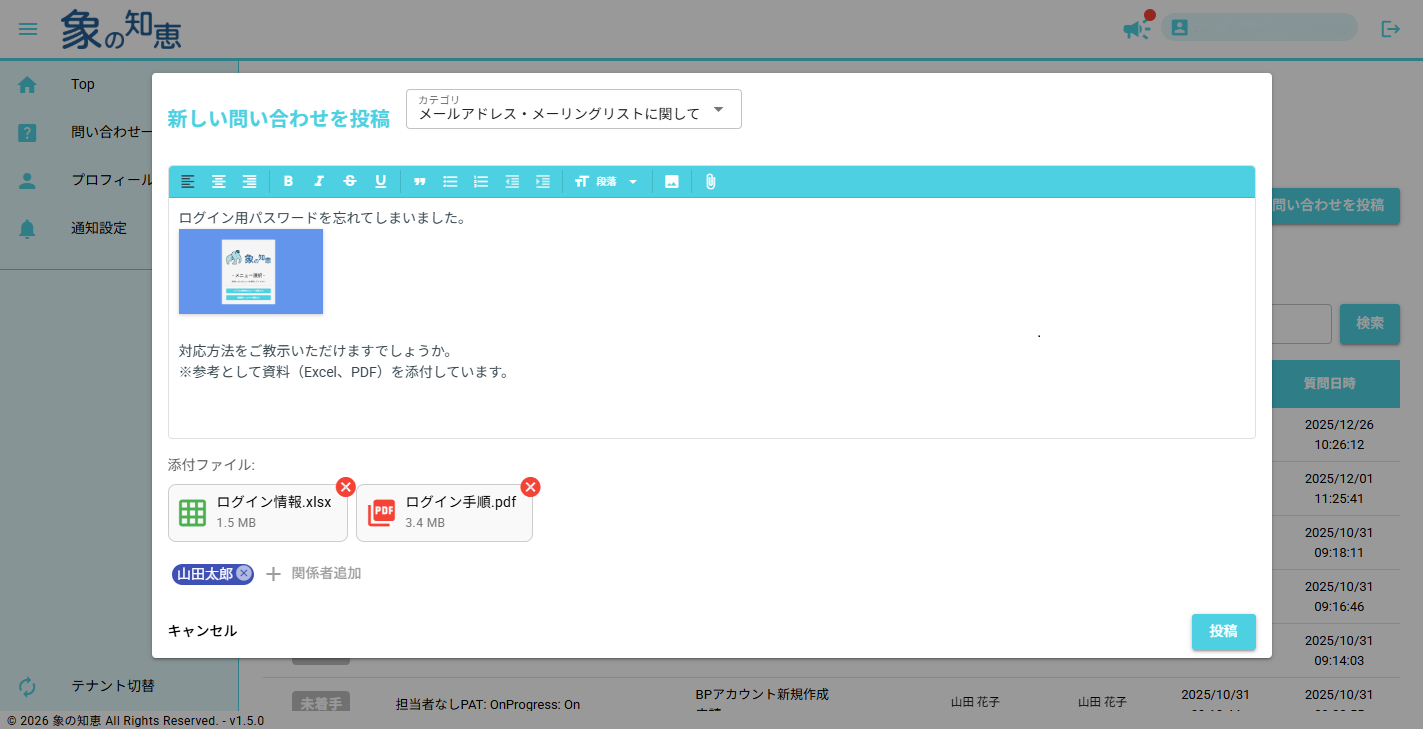Toggle bold formatting in the toolbar
This screenshot has height=729, width=1423.
click(288, 181)
